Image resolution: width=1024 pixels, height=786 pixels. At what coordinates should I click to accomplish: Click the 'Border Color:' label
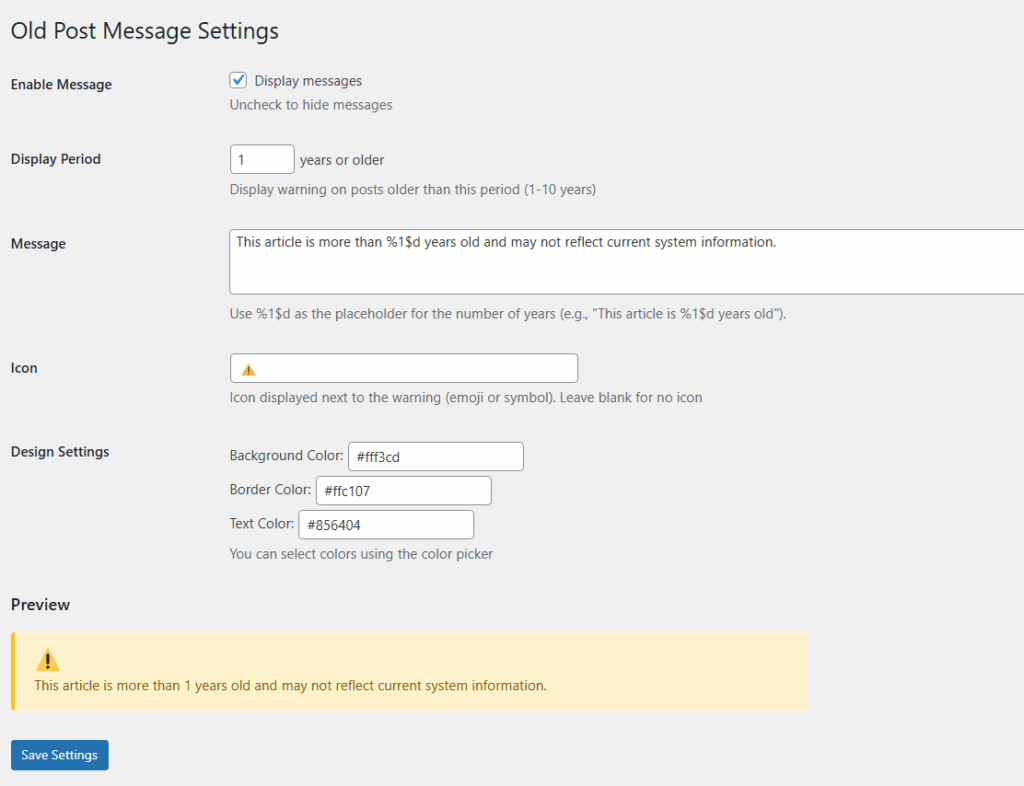click(x=270, y=490)
